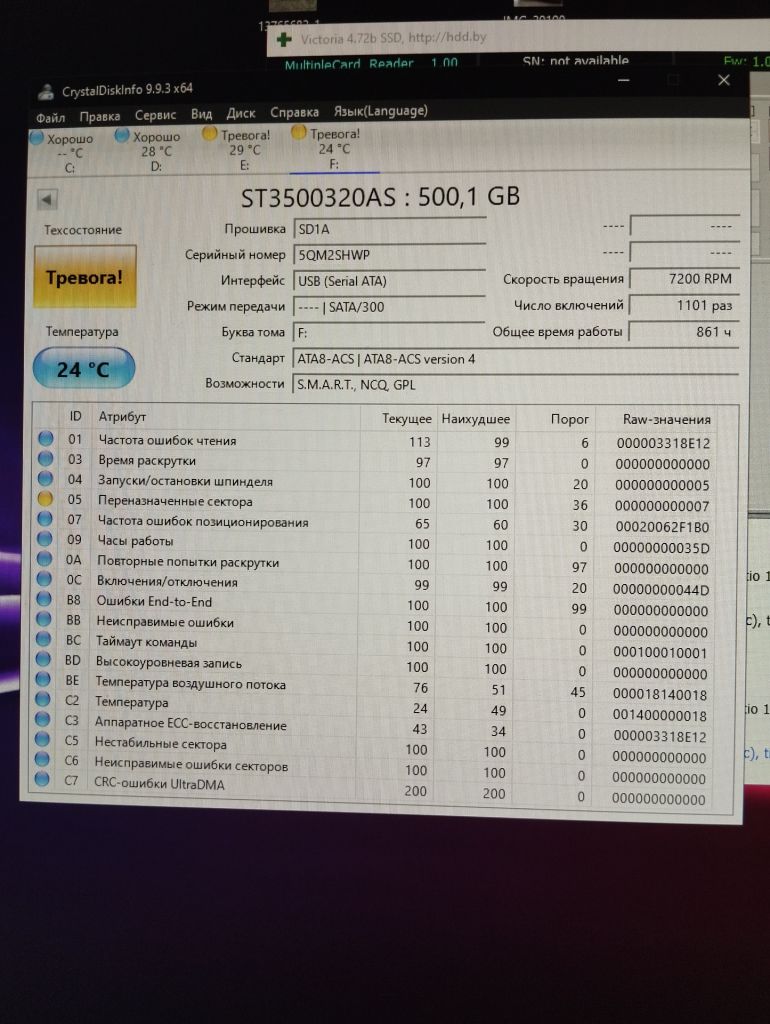Click the Порог column header
Viewport: 770px width, 1024px height.
[569, 419]
